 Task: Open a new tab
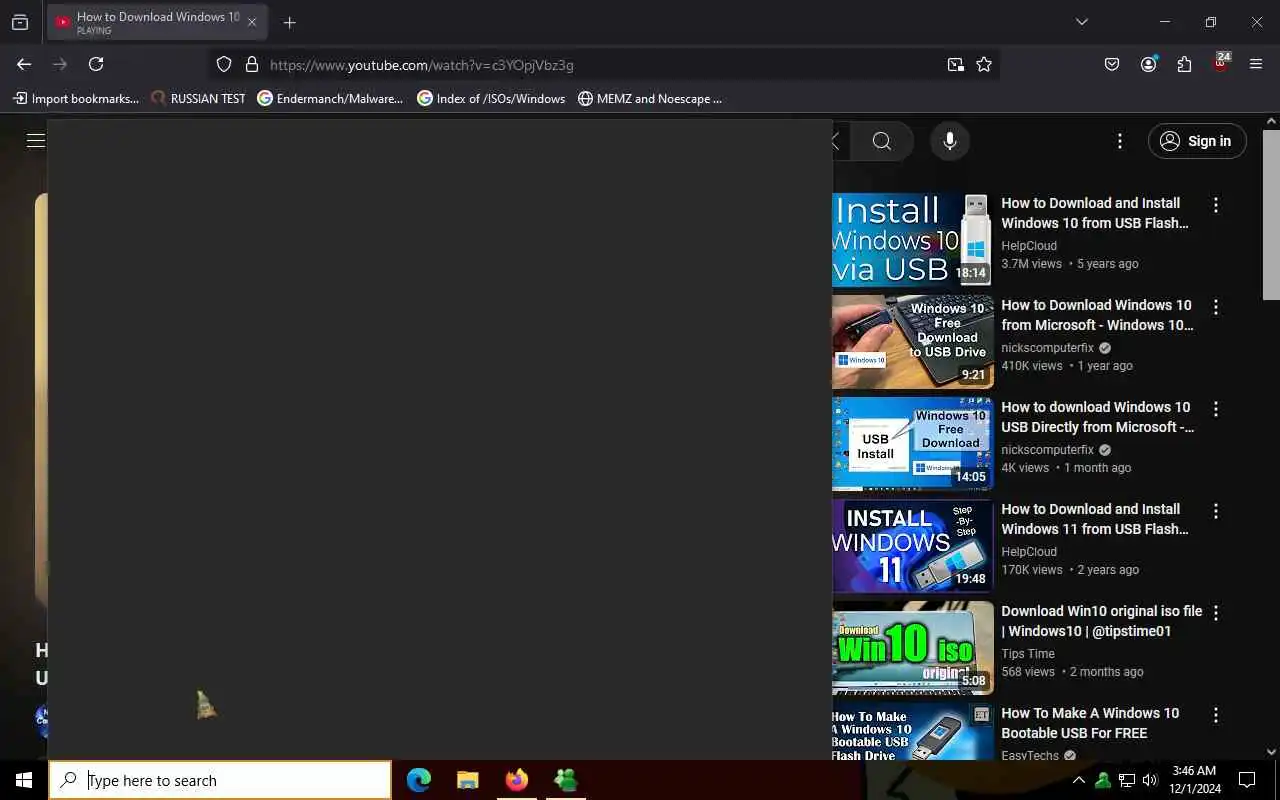289,22
